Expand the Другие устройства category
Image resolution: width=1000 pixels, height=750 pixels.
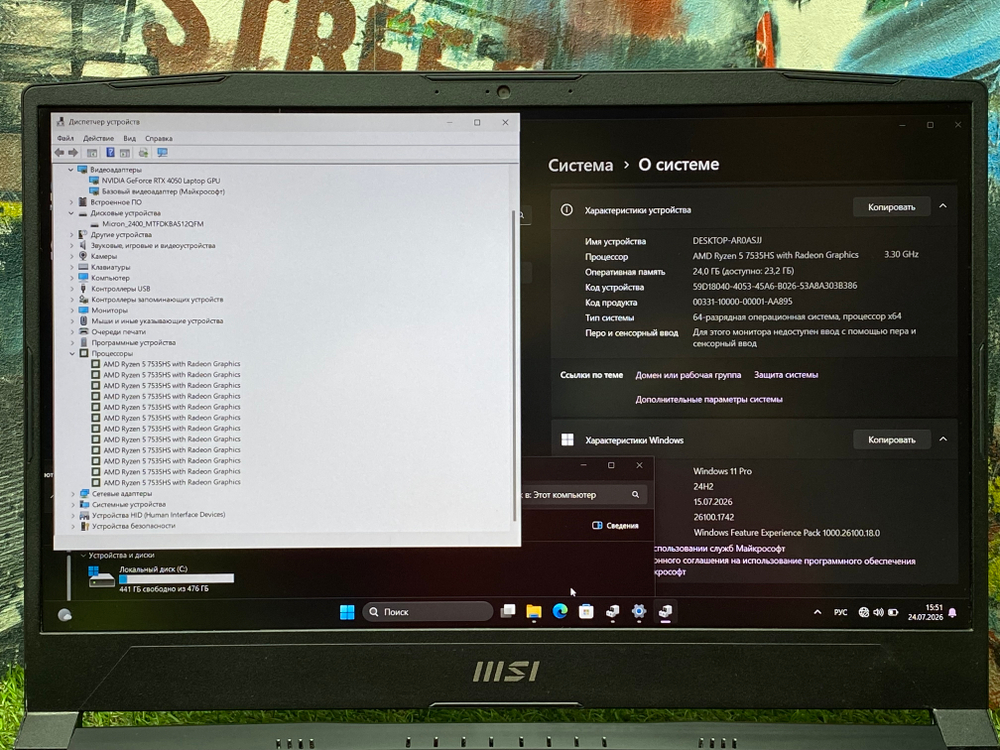(x=71, y=235)
